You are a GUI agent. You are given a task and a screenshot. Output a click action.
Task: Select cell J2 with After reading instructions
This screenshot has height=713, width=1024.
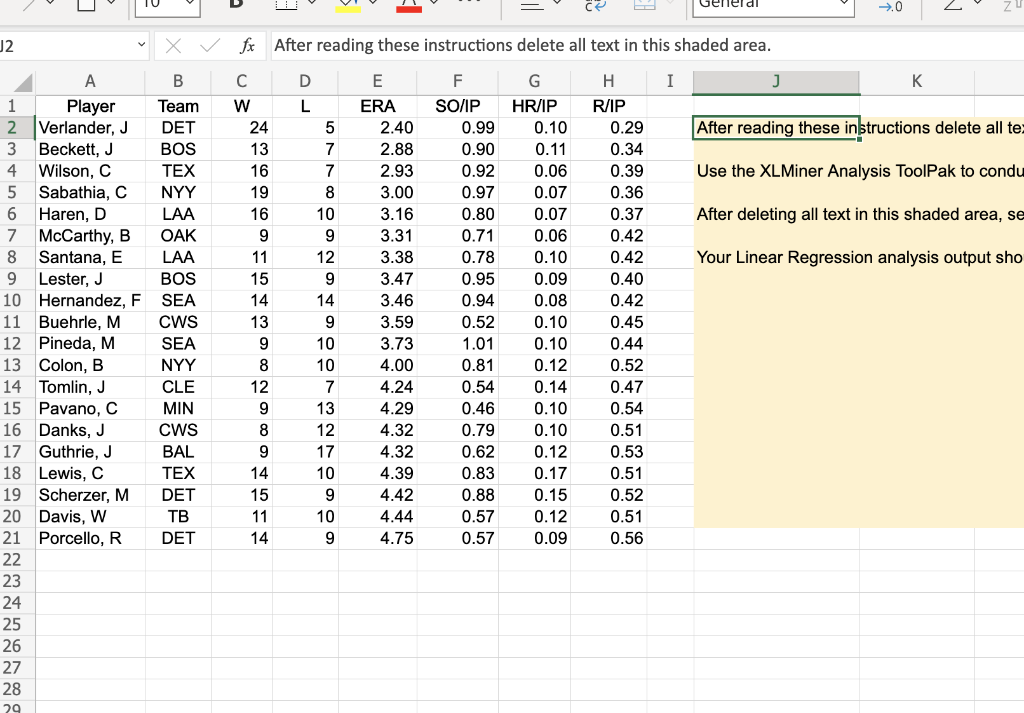tap(776, 128)
